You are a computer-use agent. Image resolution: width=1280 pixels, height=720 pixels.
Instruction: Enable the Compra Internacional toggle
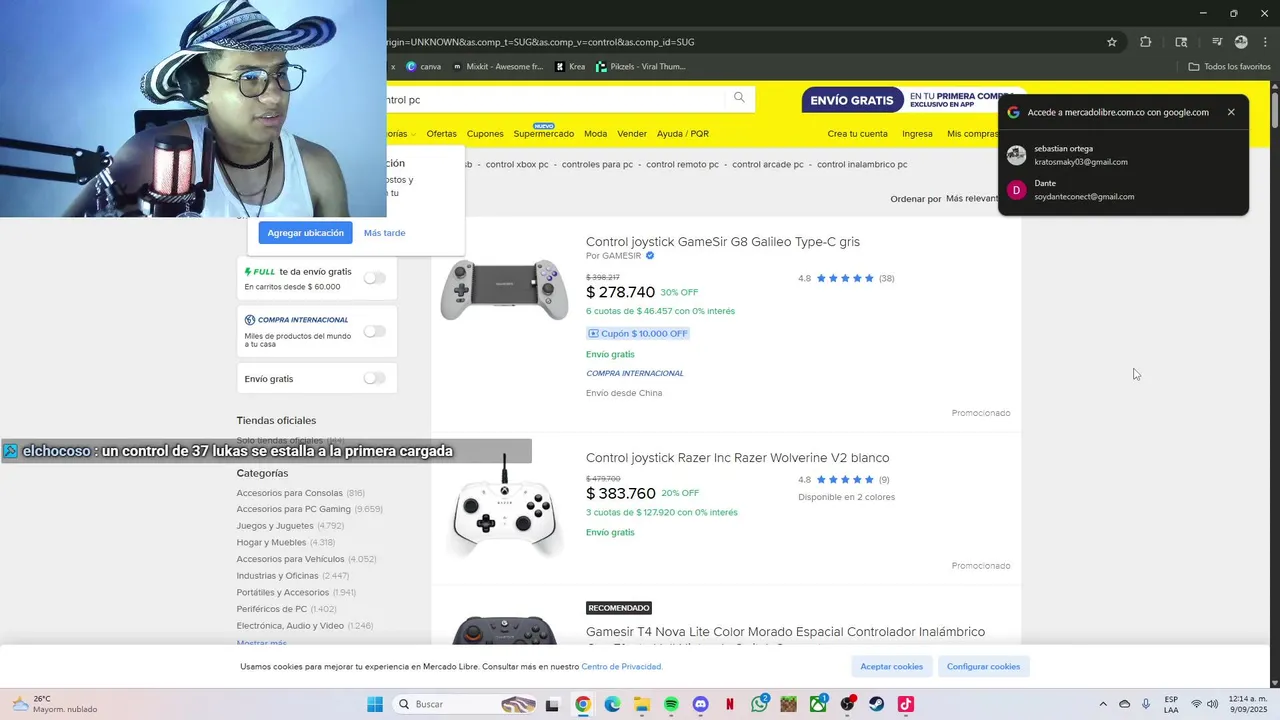pos(374,331)
